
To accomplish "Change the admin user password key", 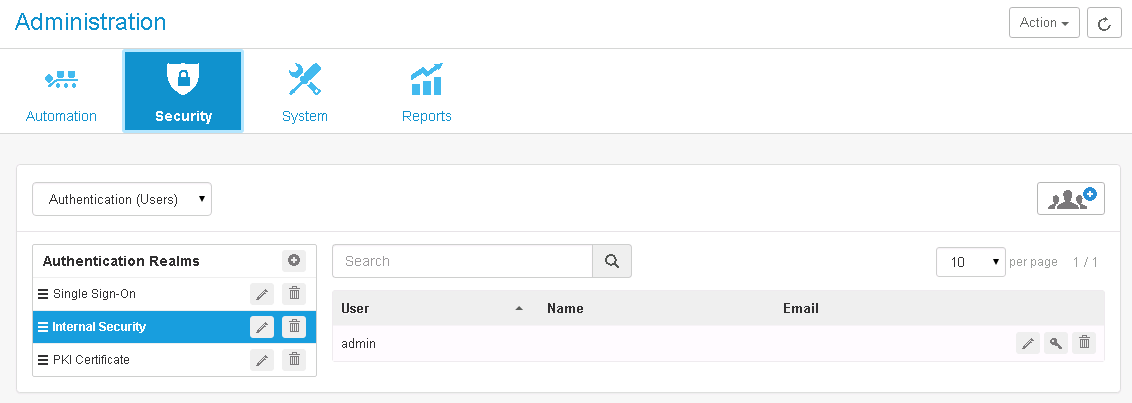I will pyautogui.click(x=1055, y=343).
